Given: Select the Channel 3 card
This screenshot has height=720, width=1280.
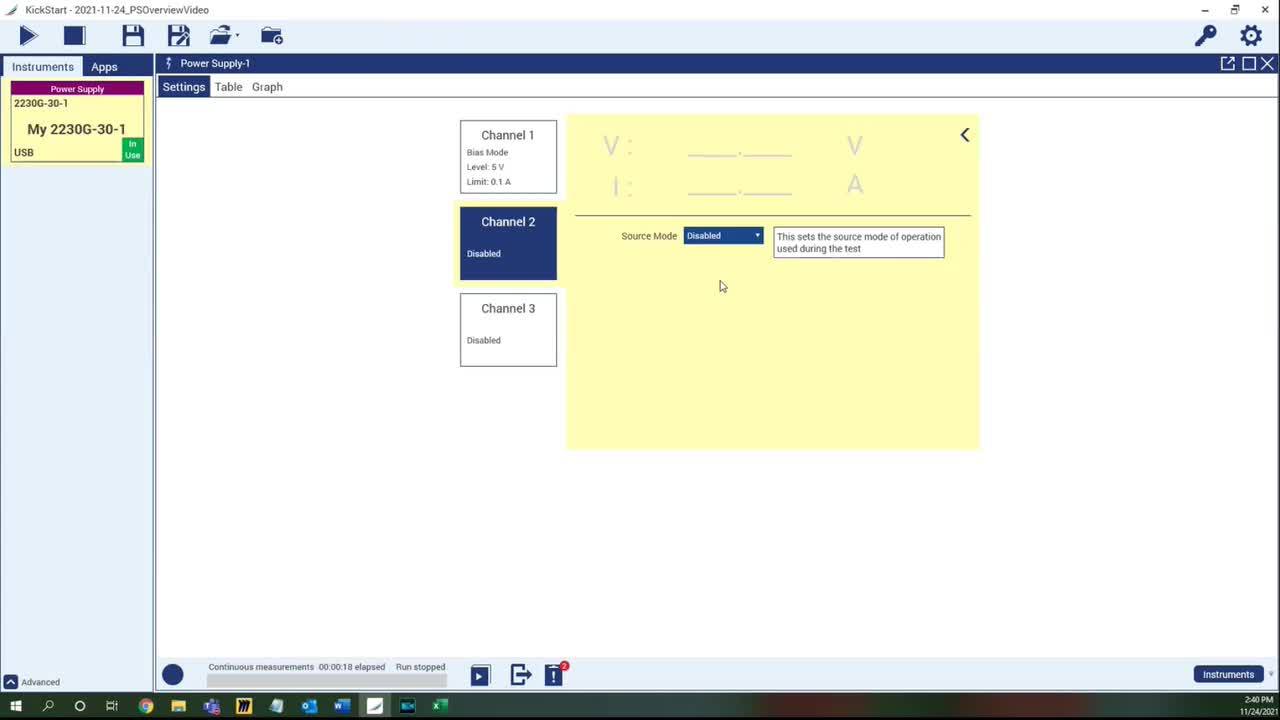Looking at the screenshot, I should tap(508, 330).
